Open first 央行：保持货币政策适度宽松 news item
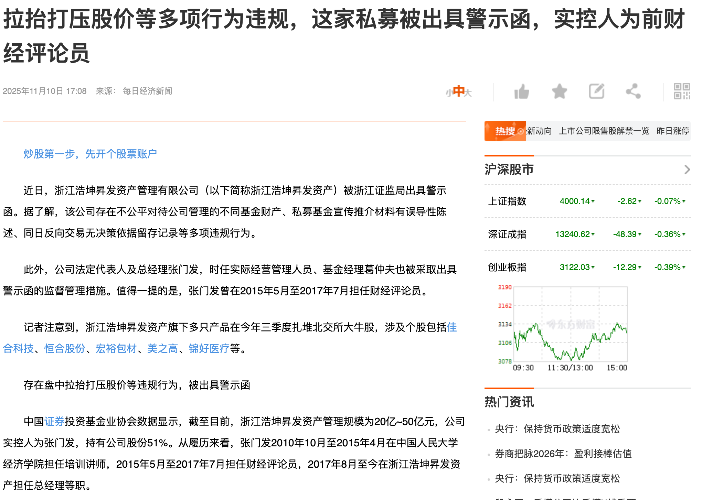Image resolution: width=702 pixels, height=500 pixels. point(557,429)
